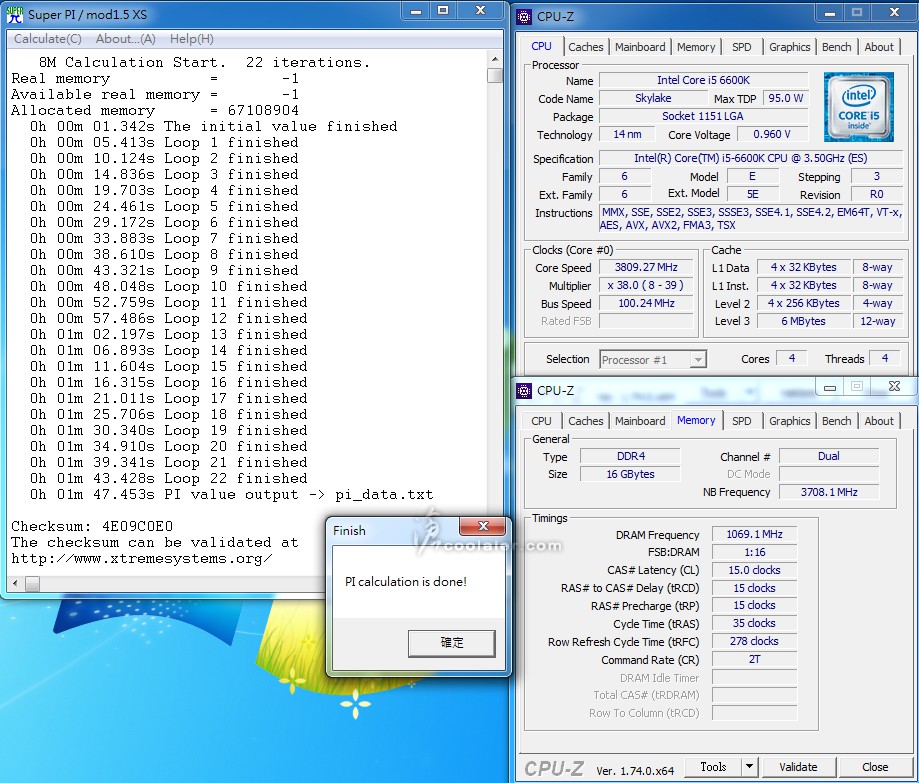Select Memory tab in lower CPU-Z window
This screenshot has height=783, width=919.
pos(696,420)
